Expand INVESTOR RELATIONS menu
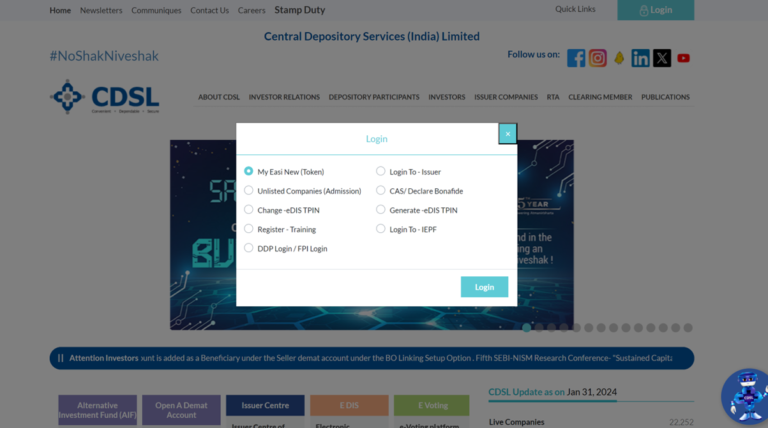This screenshot has width=768, height=428. pos(284,97)
